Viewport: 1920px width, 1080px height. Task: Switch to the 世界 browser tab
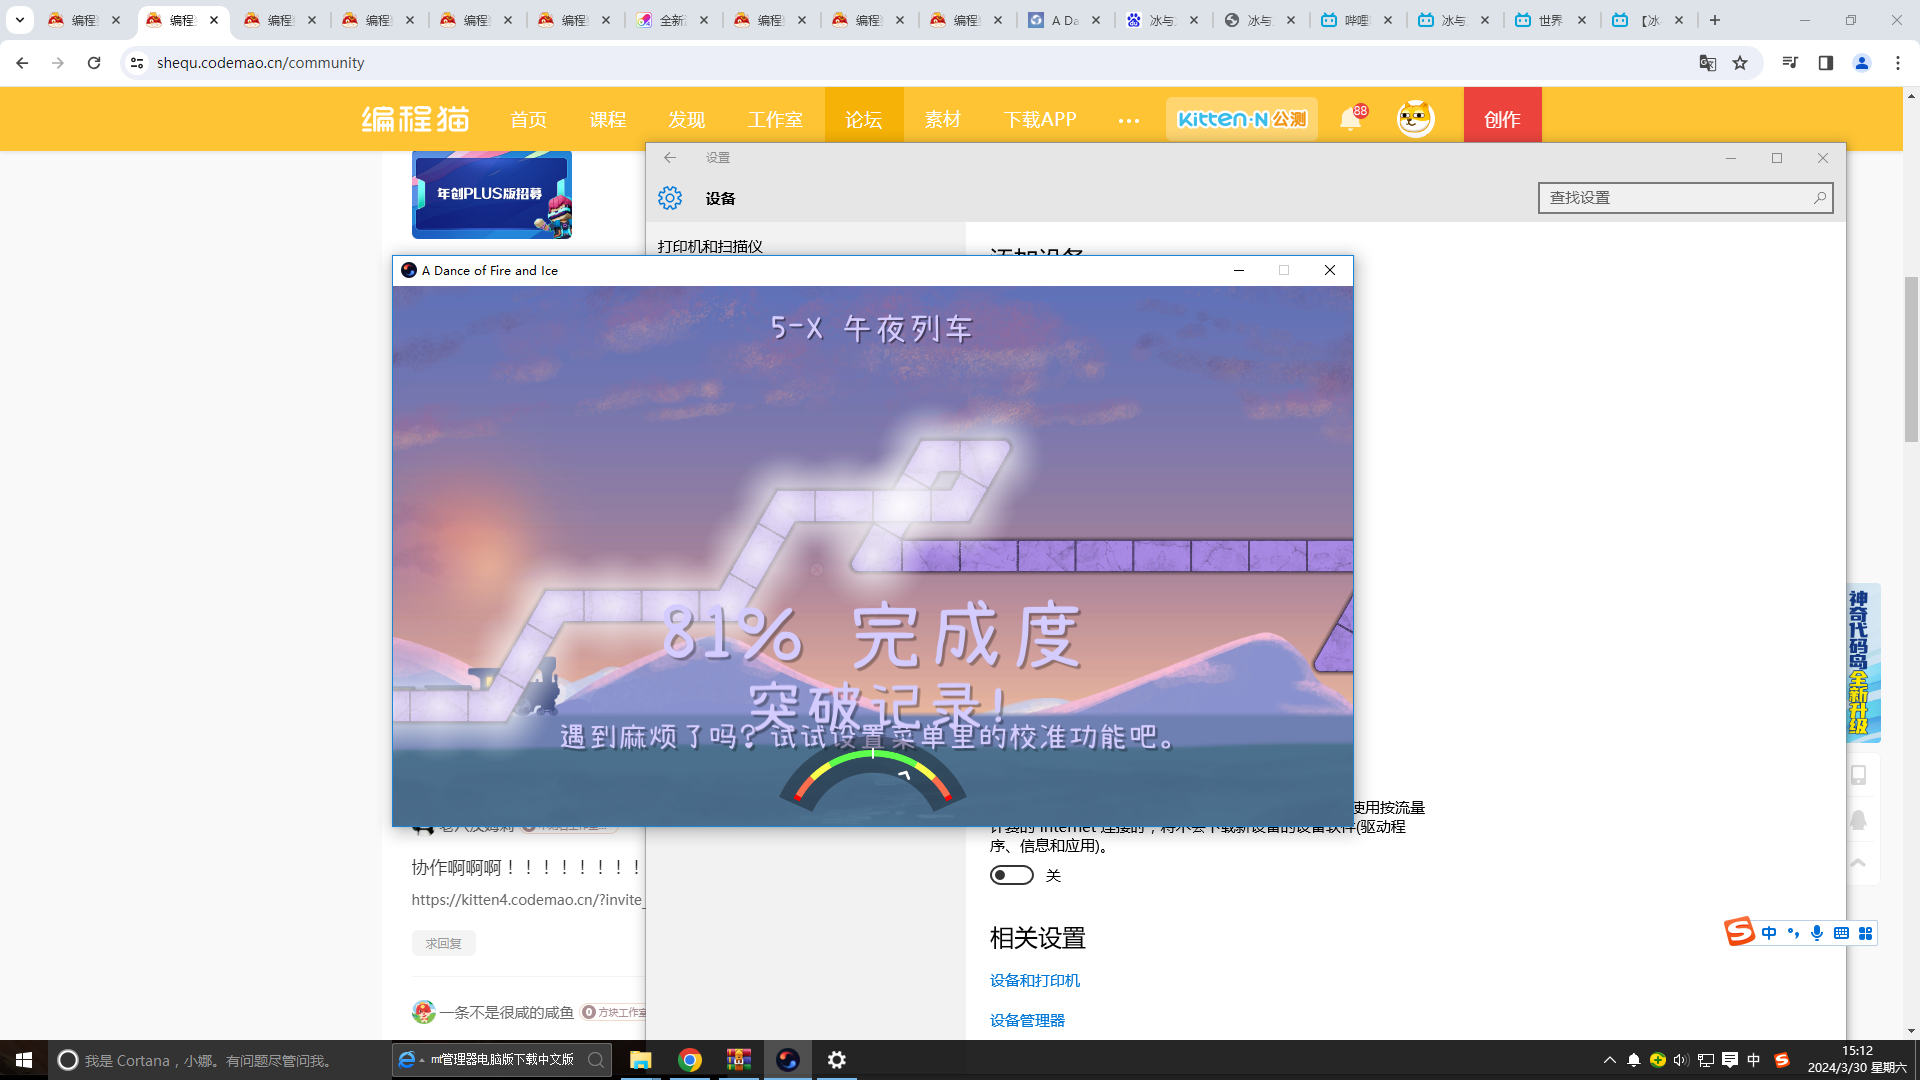(x=1550, y=20)
